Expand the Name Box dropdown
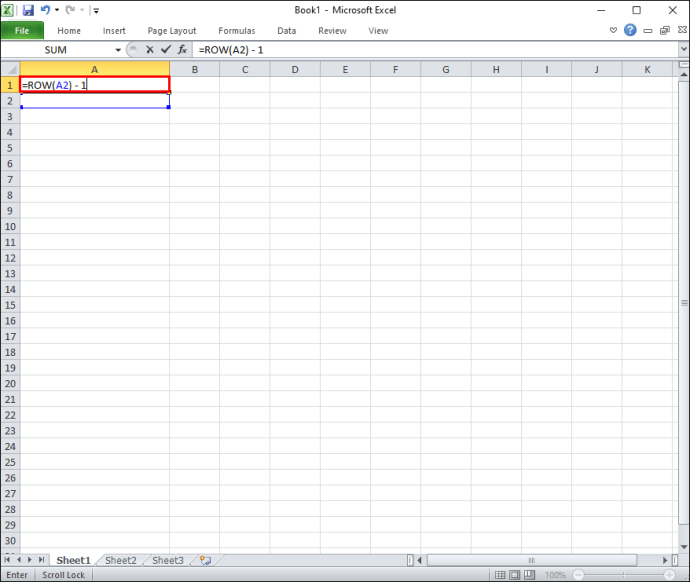Screen dimensions: 690x582 click(118, 50)
